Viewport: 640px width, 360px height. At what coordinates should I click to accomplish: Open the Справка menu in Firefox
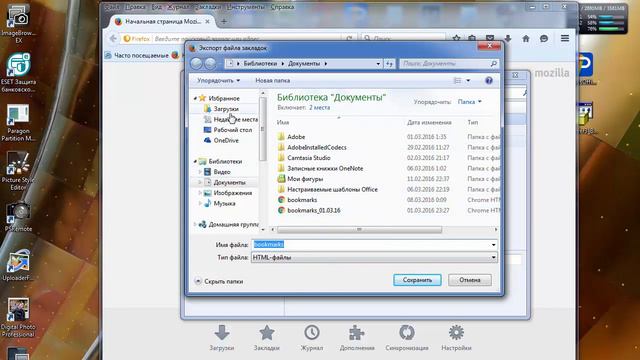[x=282, y=7]
